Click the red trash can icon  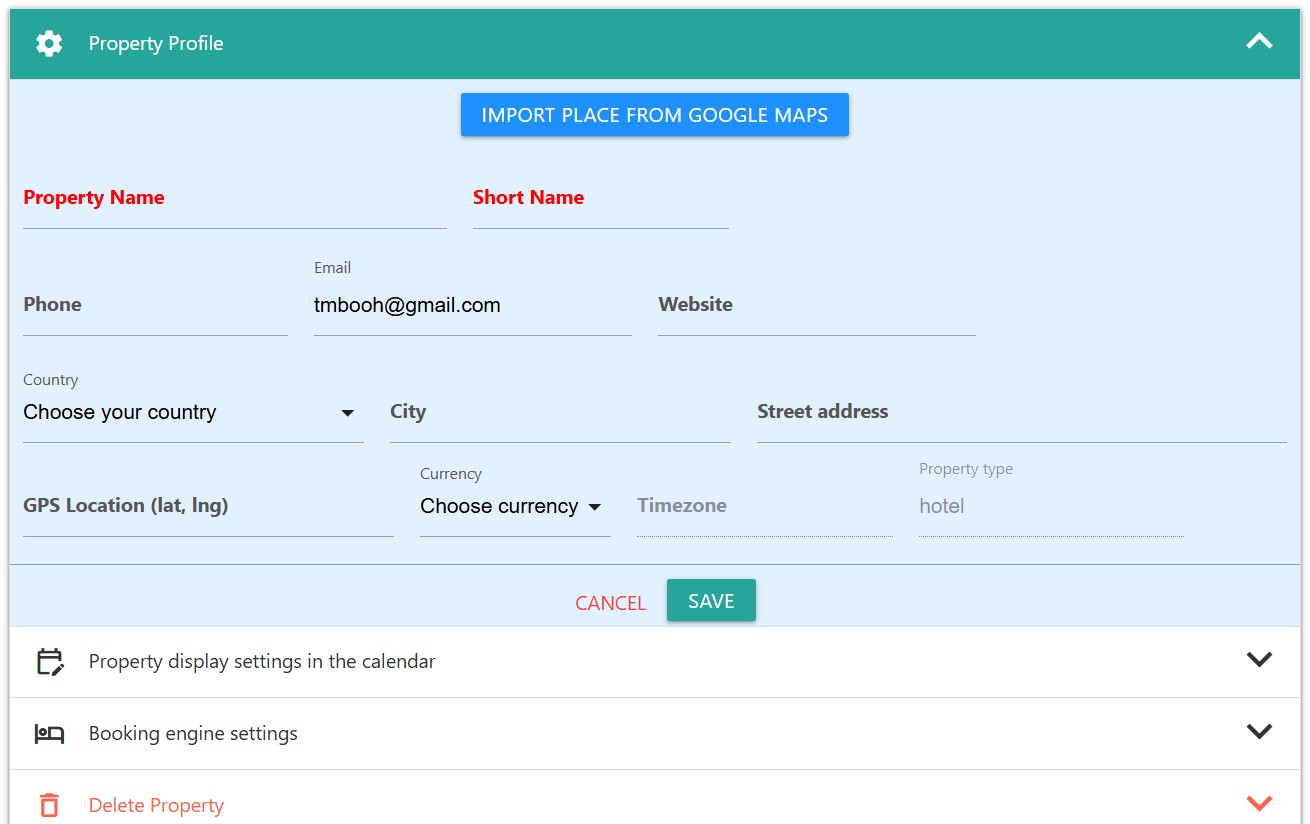coord(49,805)
